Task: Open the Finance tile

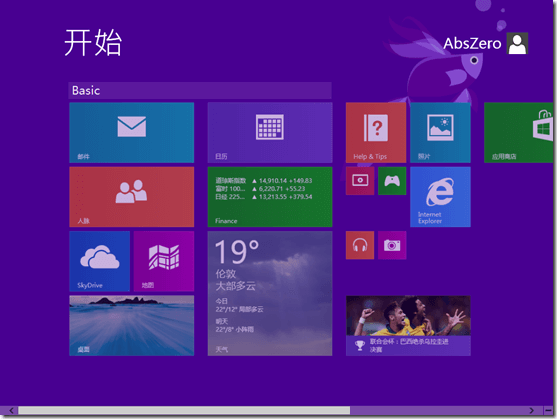Action: tap(270, 197)
